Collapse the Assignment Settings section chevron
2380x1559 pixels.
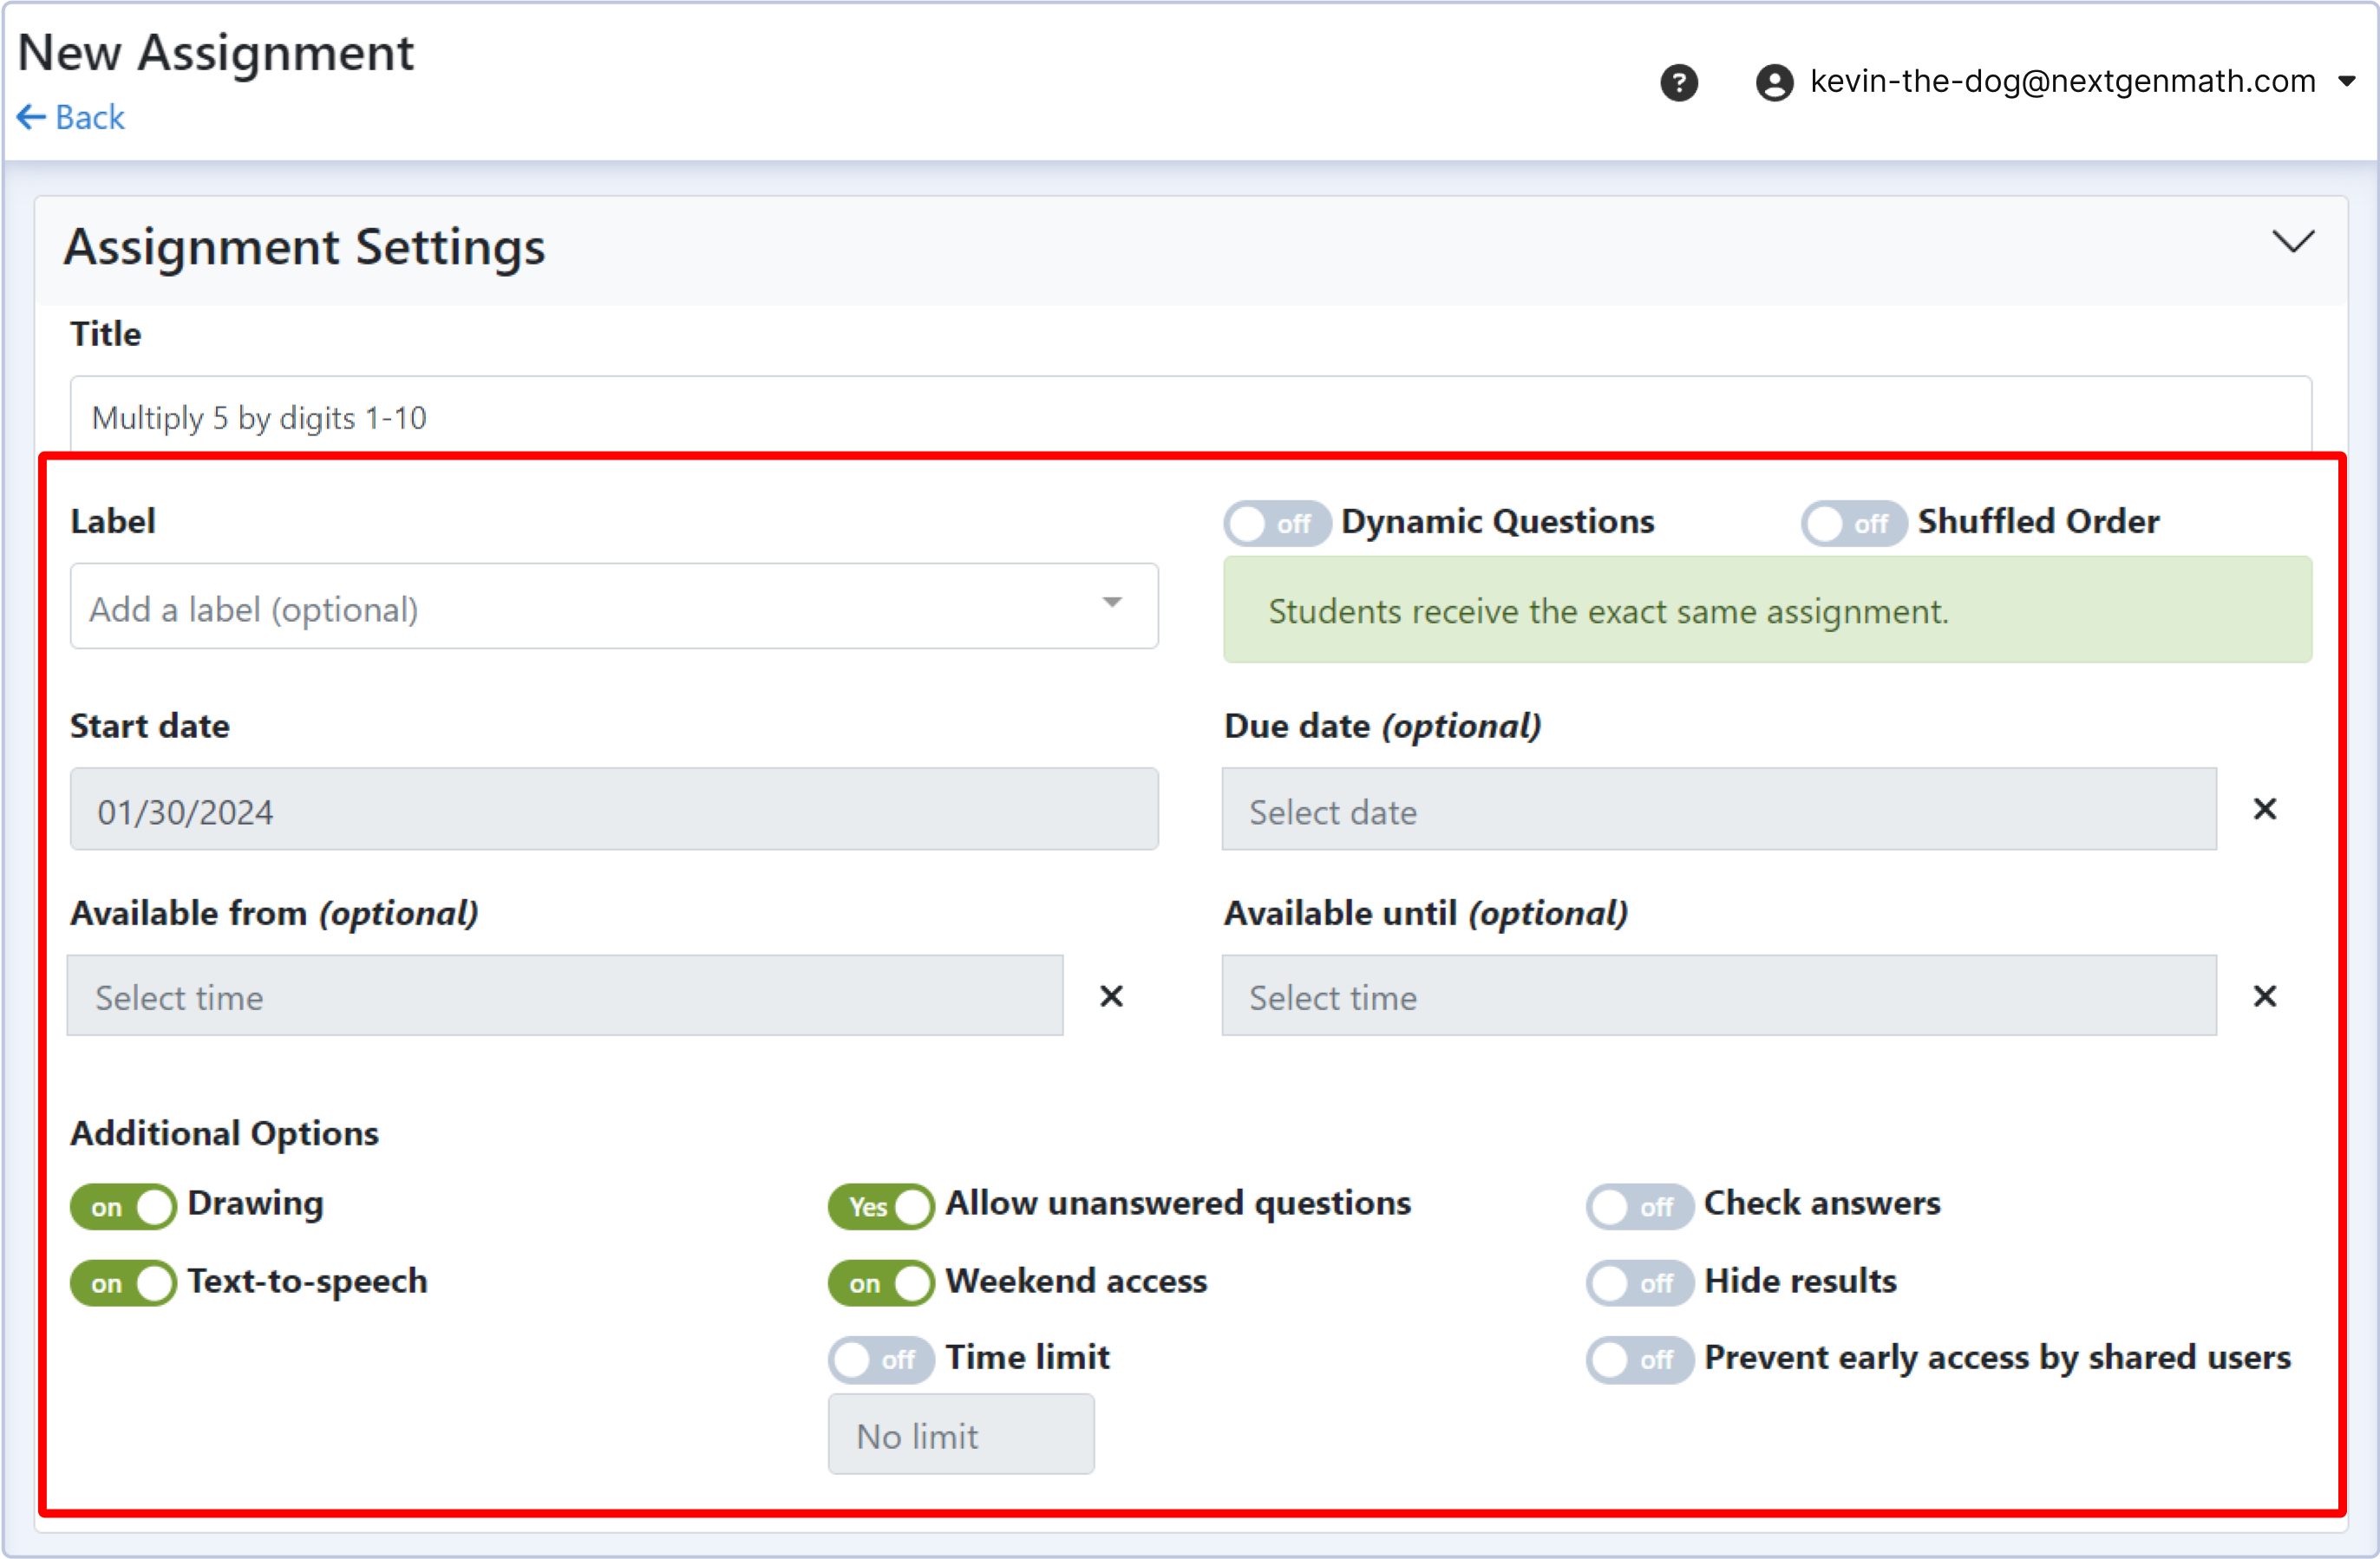pyautogui.click(x=2292, y=242)
